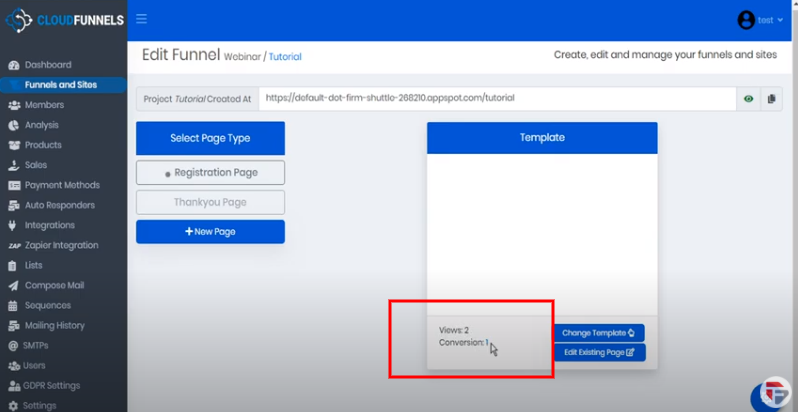Screen dimensions: 798x412
Task: Select the Registration Page type
Action: click(210, 173)
